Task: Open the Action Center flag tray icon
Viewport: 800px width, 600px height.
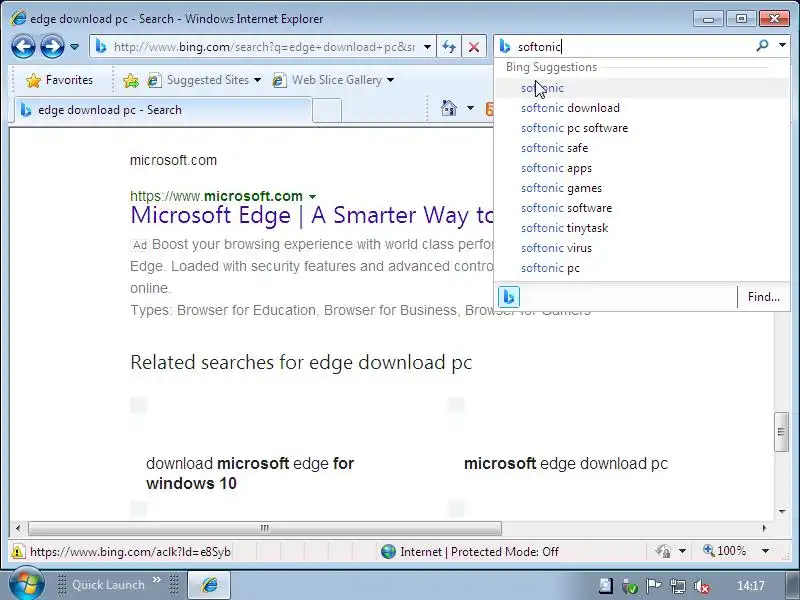Action: pyautogui.click(x=654, y=586)
